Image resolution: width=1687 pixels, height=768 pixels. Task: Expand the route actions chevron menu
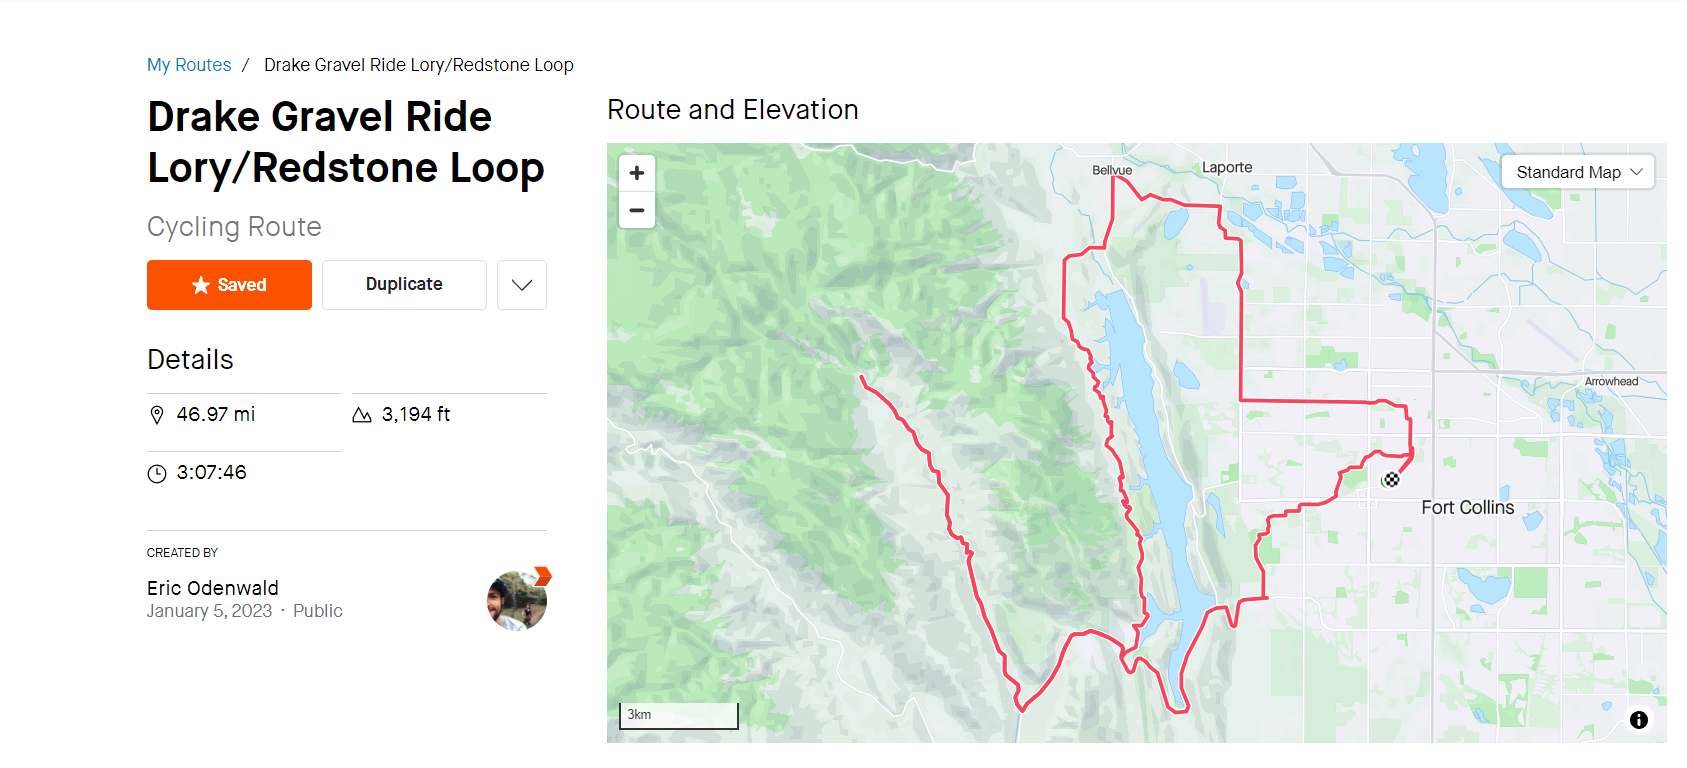[x=521, y=285]
